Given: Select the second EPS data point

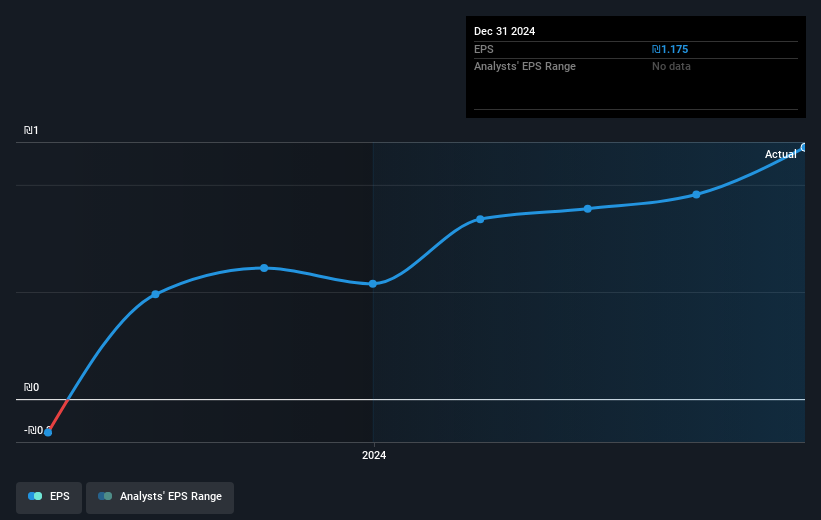Looking at the screenshot, I should [x=156, y=294].
